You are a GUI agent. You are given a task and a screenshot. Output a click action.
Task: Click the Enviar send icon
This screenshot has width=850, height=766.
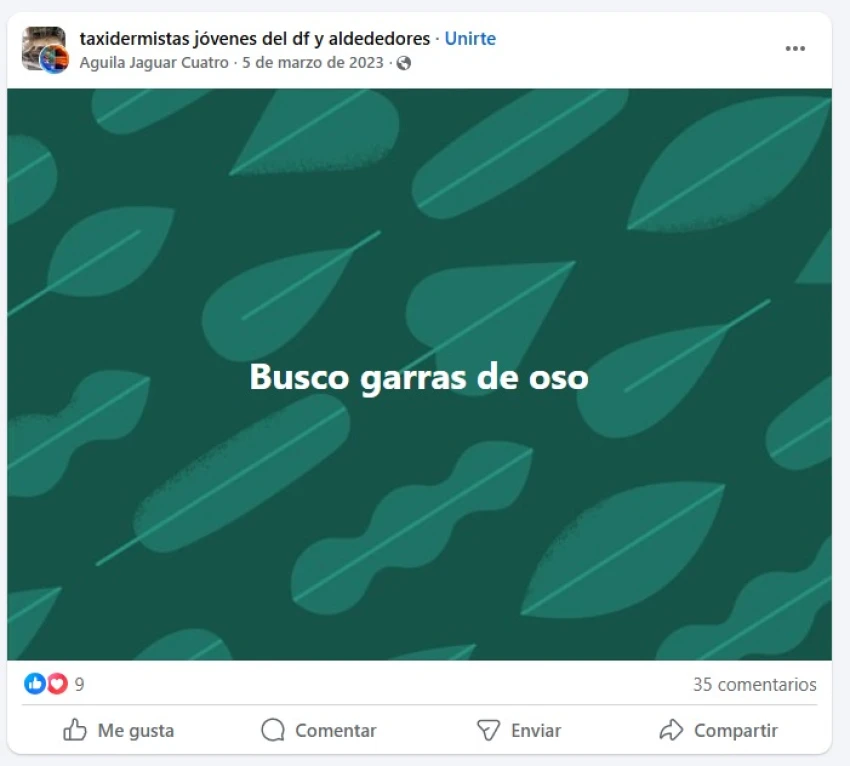[x=488, y=730]
